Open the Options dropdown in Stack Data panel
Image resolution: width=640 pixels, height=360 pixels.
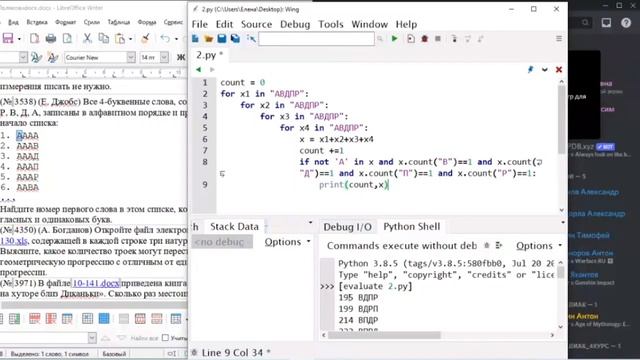[287, 242]
